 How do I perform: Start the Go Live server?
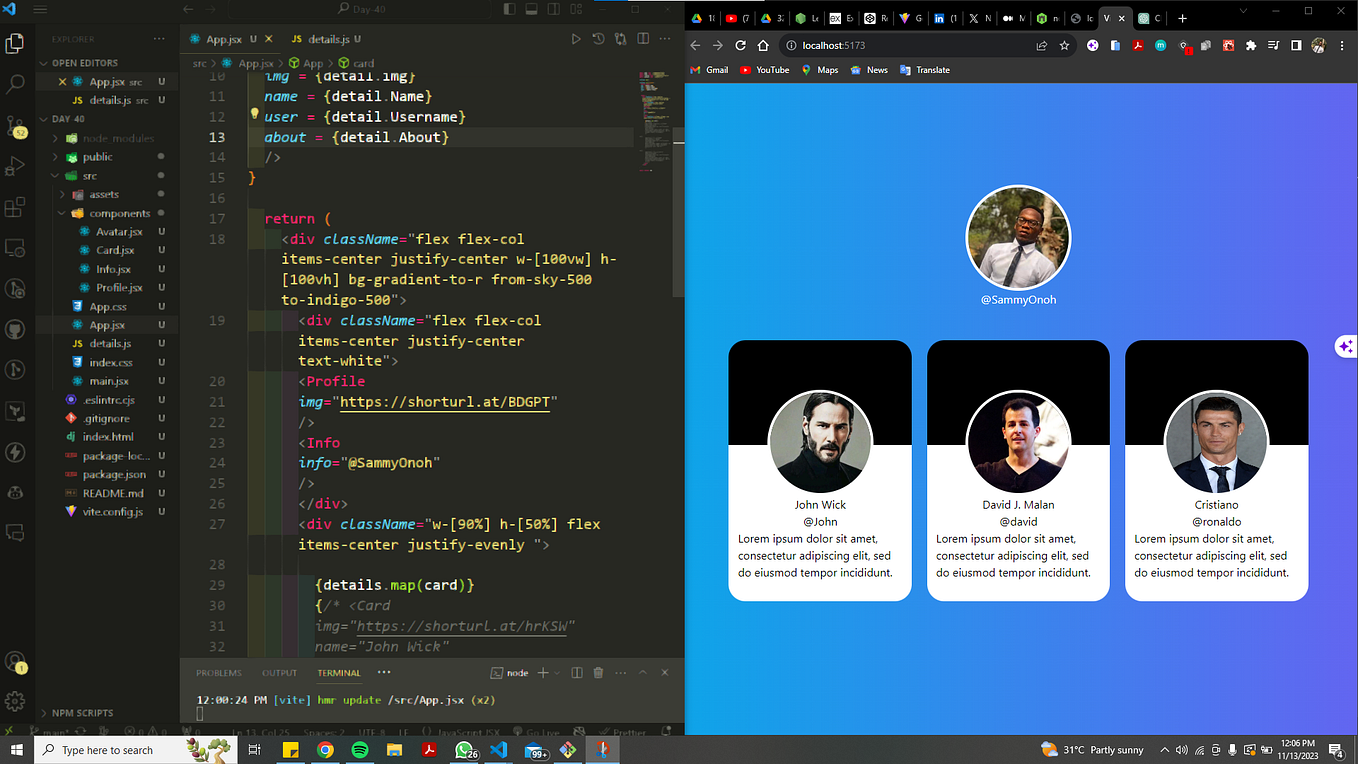[537, 732]
